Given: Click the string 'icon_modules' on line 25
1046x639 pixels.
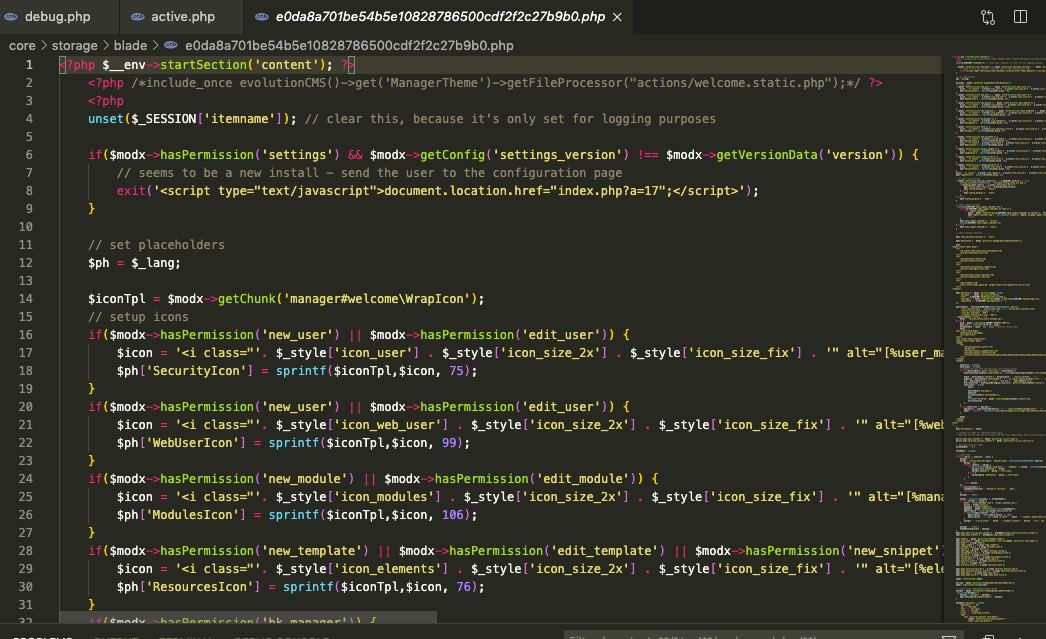Looking at the screenshot, I should [384, 497].
